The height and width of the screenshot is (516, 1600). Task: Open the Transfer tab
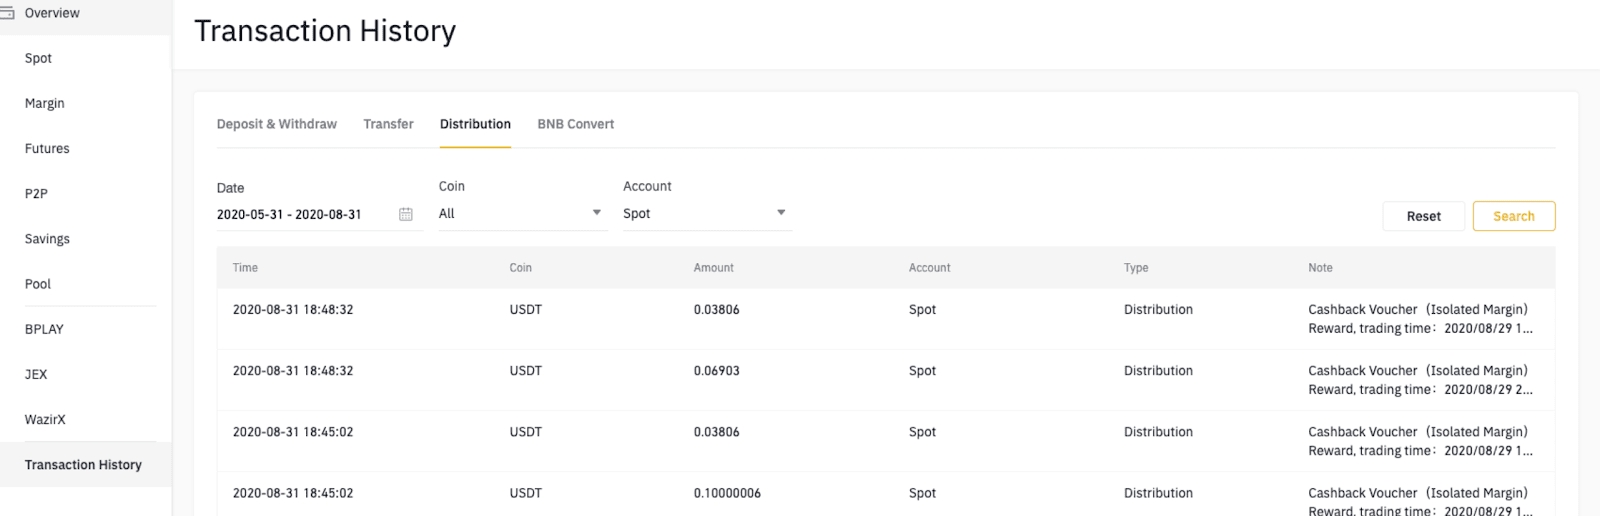388,124
